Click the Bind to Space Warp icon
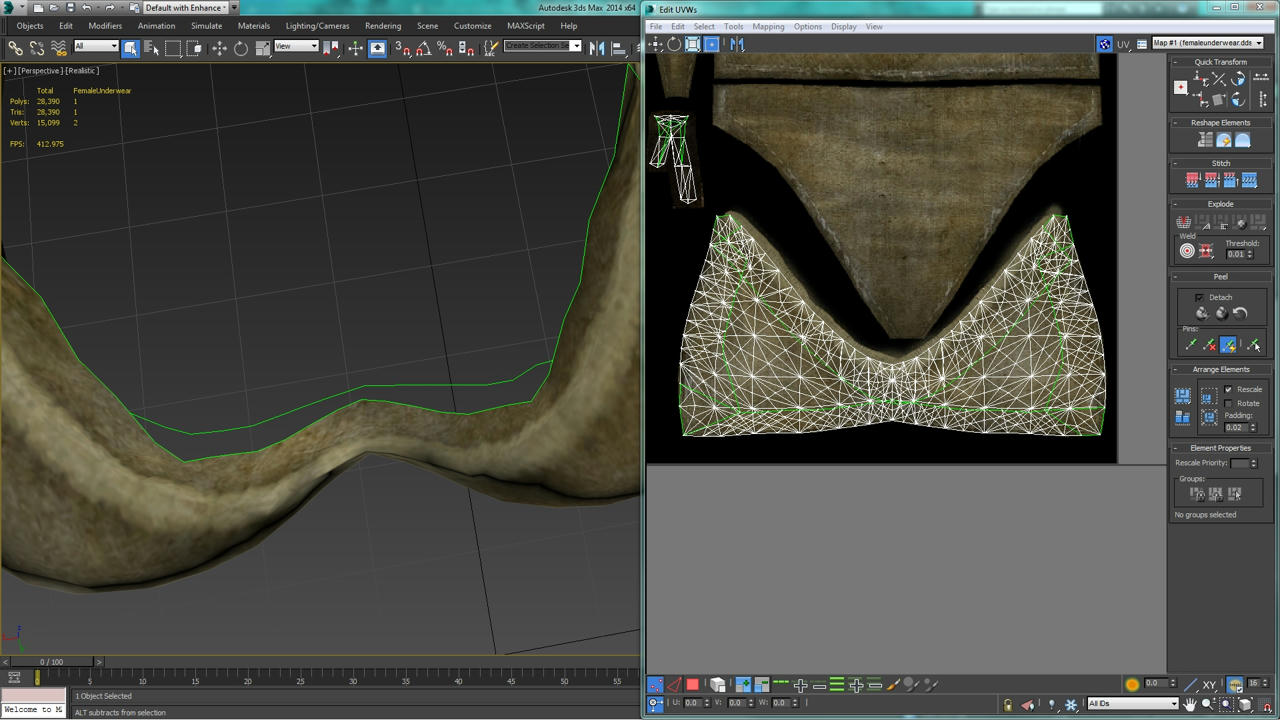 59,47
